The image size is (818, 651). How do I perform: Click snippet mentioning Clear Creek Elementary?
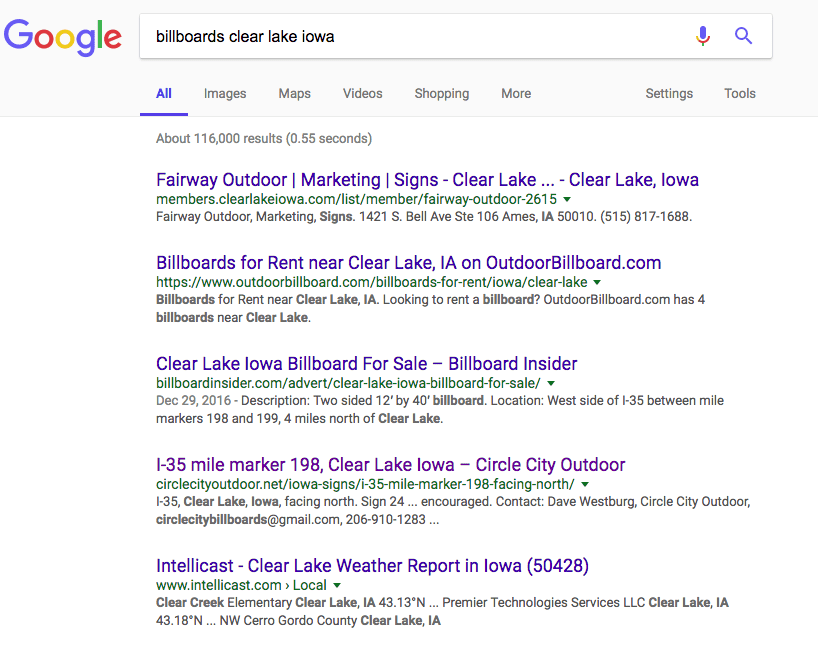coord(442,611)
